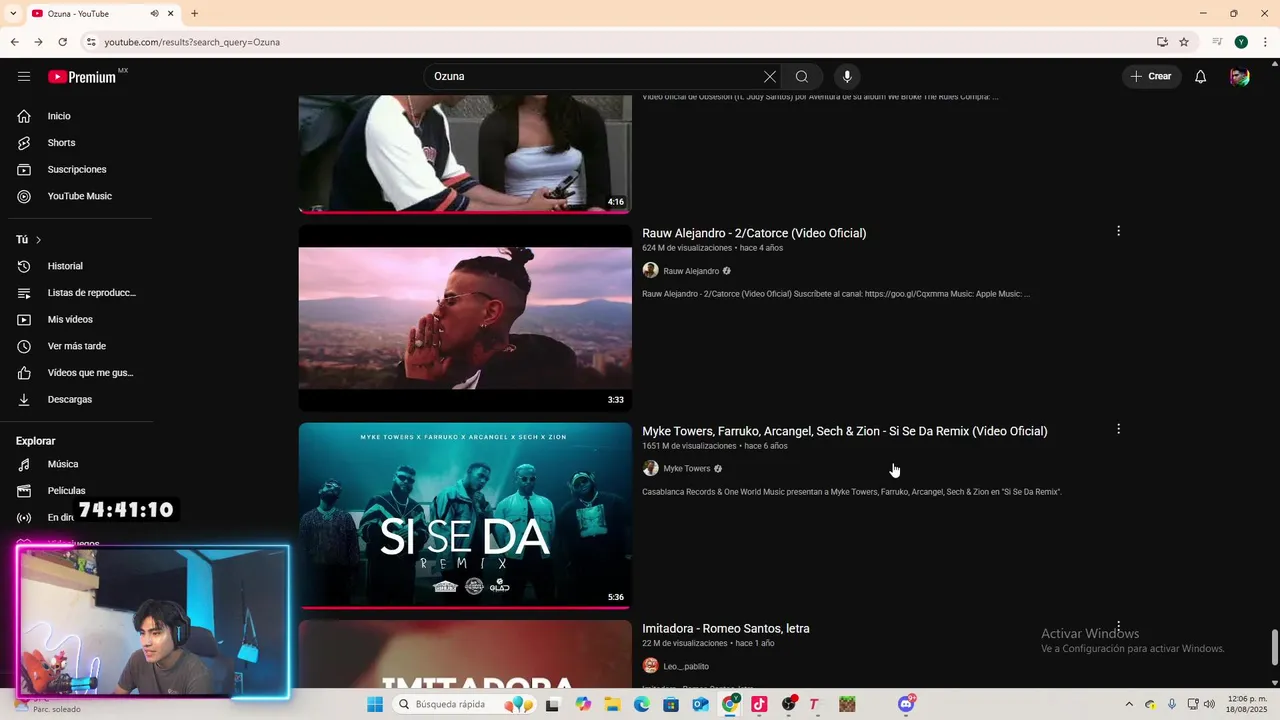Viewport: 1280px width, 720px height.
Task: Reload the YouTube page
Action: tap(62, 42)
